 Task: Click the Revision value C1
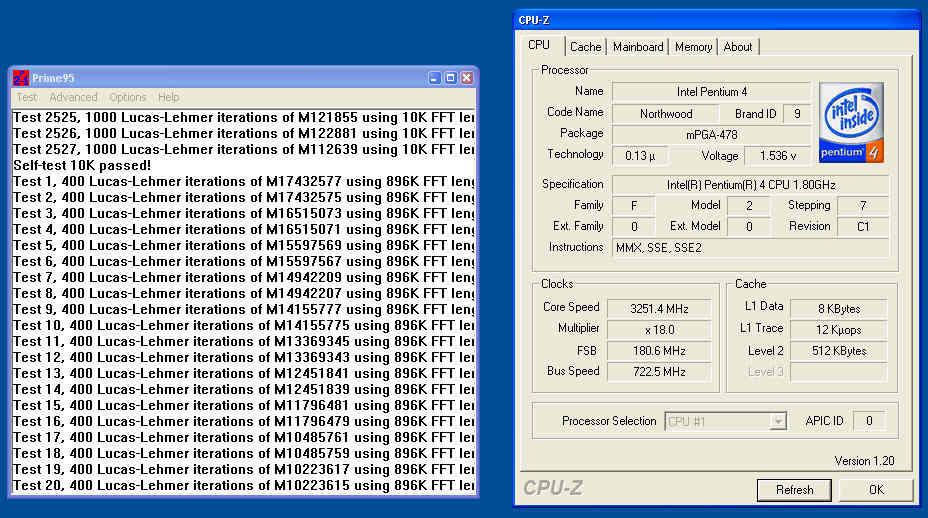(x=863, y=227)
